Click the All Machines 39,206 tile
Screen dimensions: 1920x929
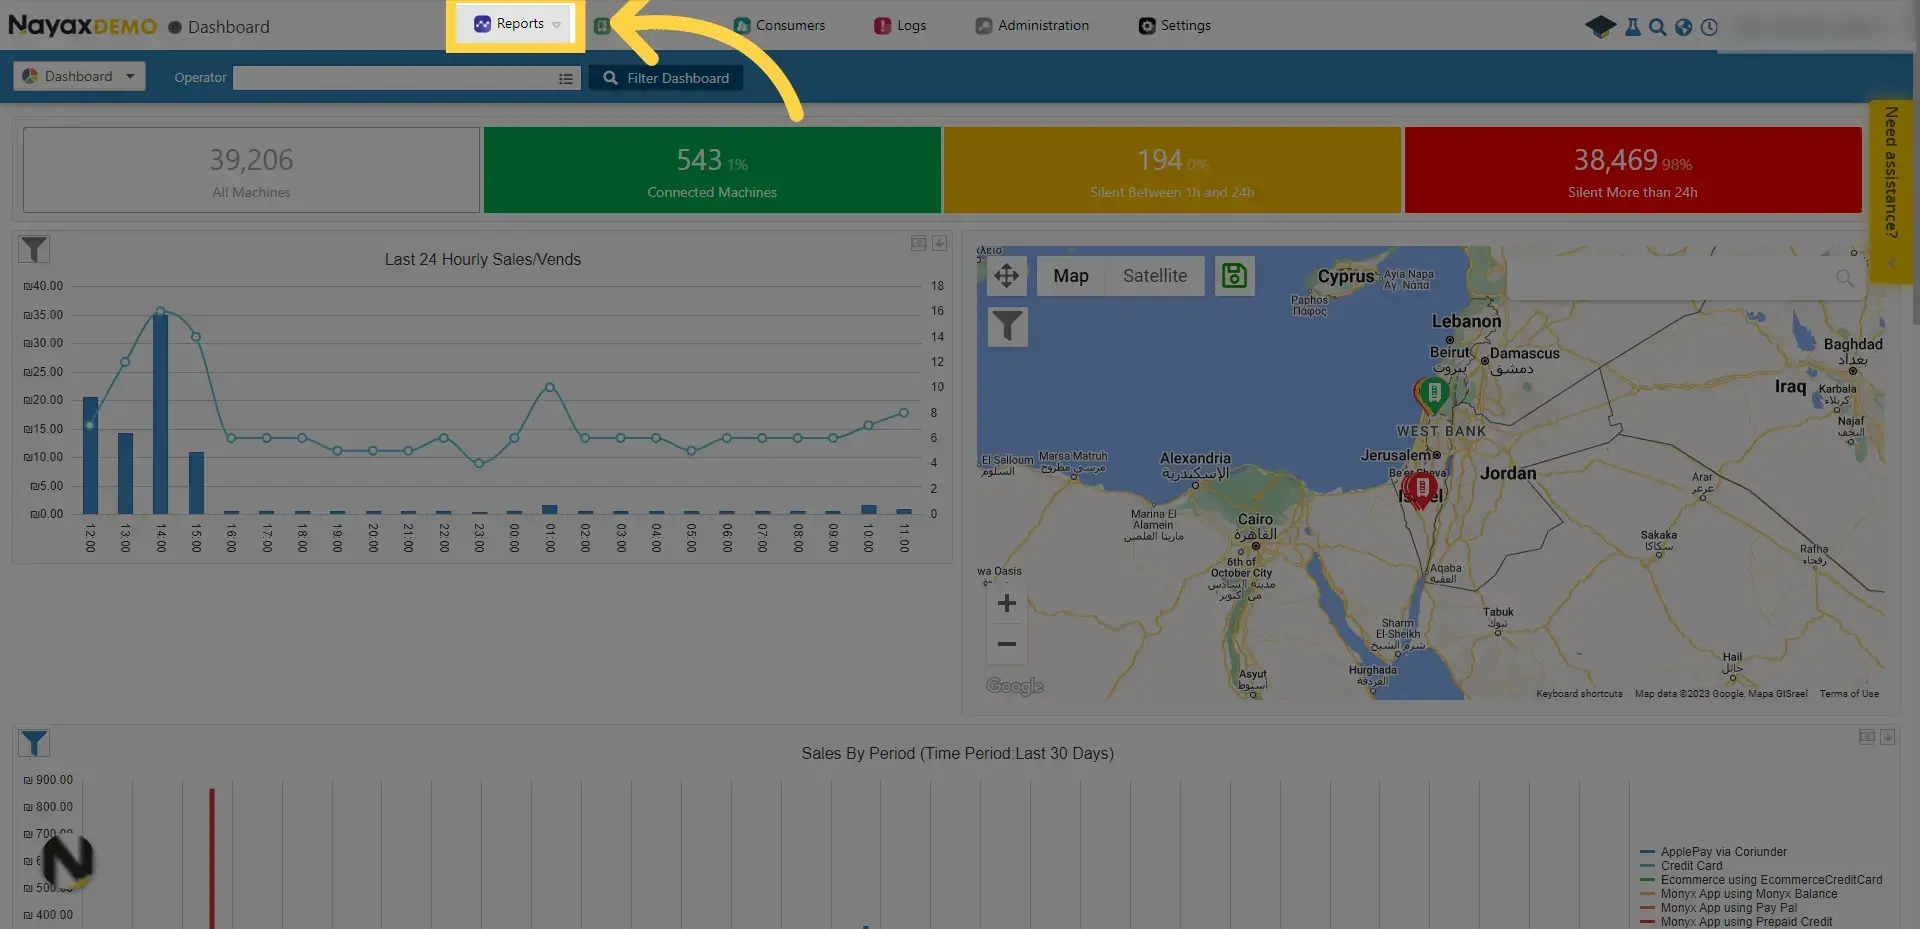pos(251,170)
